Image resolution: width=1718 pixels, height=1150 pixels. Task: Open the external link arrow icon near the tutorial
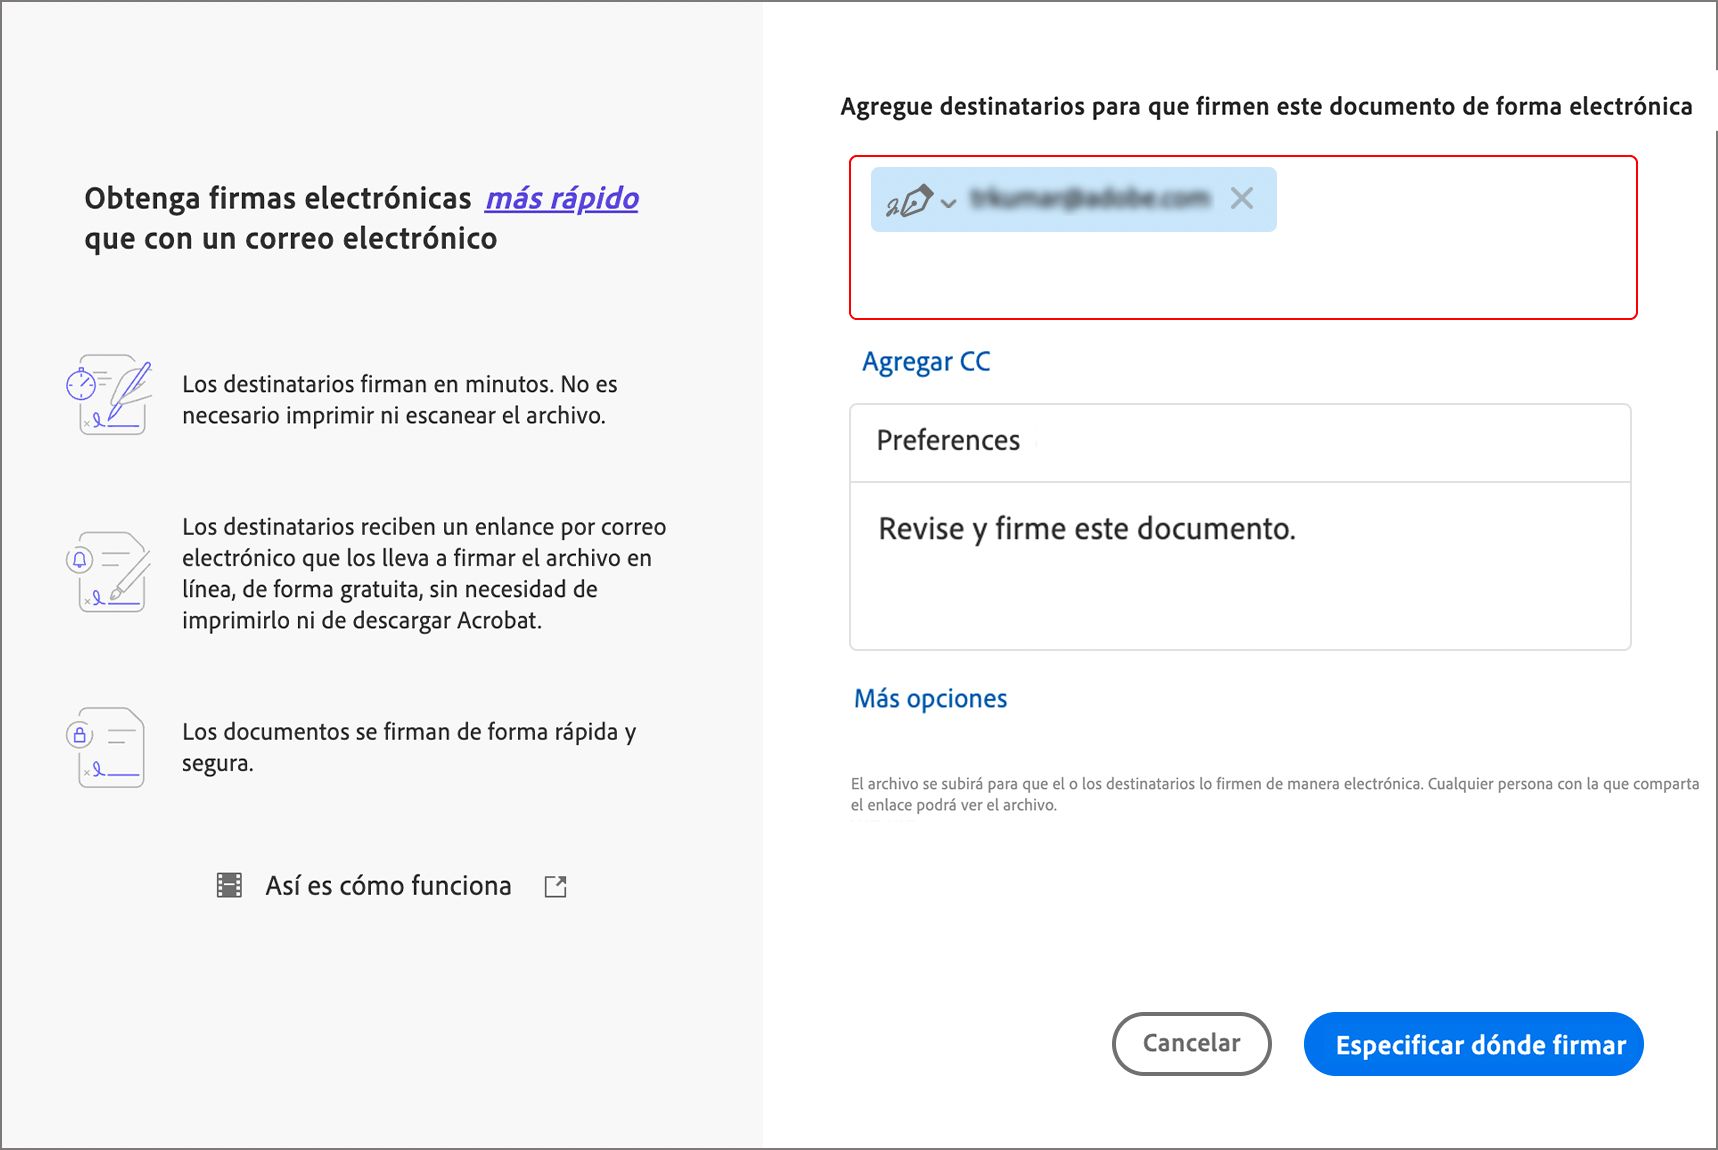pyautogui.click(x=557, y=886)
